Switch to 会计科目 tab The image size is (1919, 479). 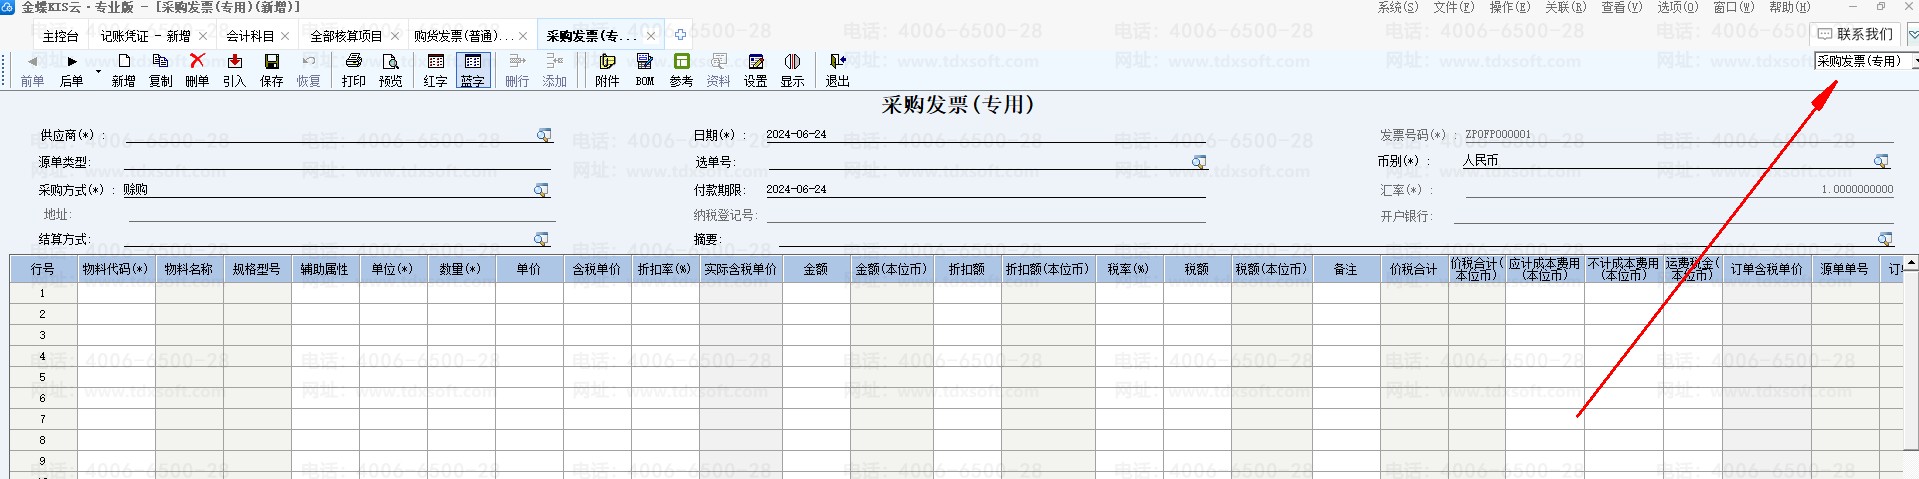point(250,36)
